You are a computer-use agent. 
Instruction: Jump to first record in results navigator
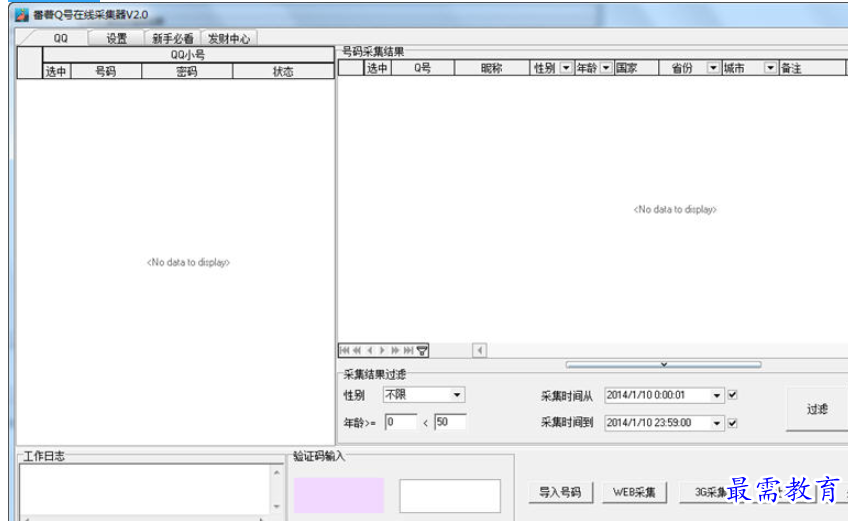coord(344,351)
